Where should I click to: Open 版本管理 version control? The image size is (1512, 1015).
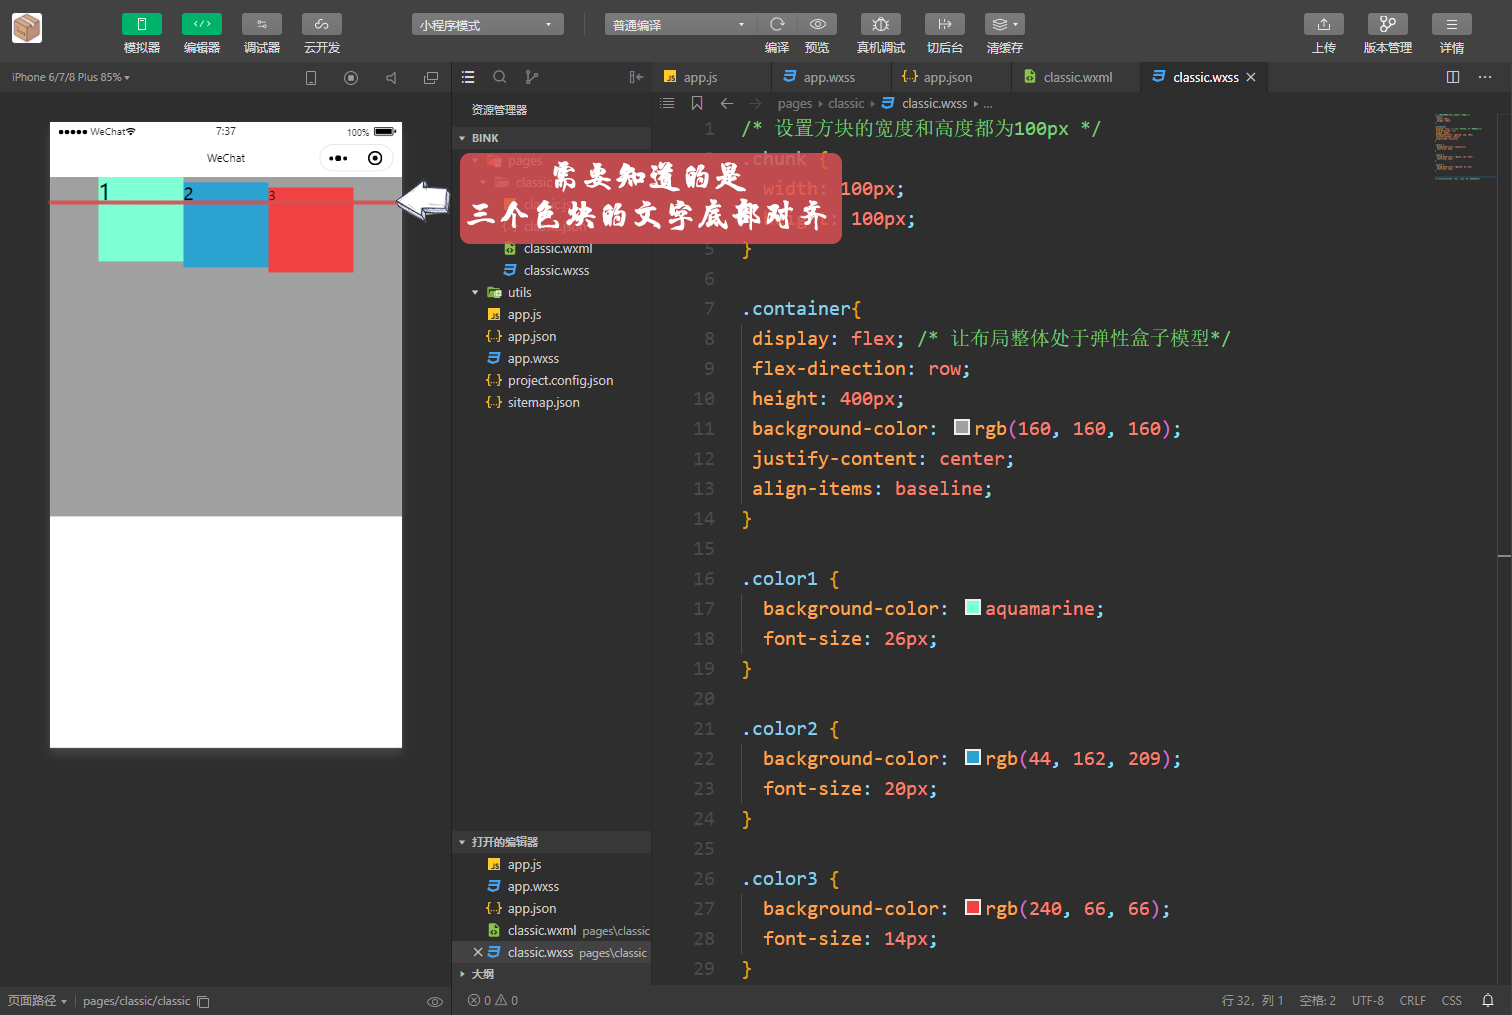coord(1388,24)
